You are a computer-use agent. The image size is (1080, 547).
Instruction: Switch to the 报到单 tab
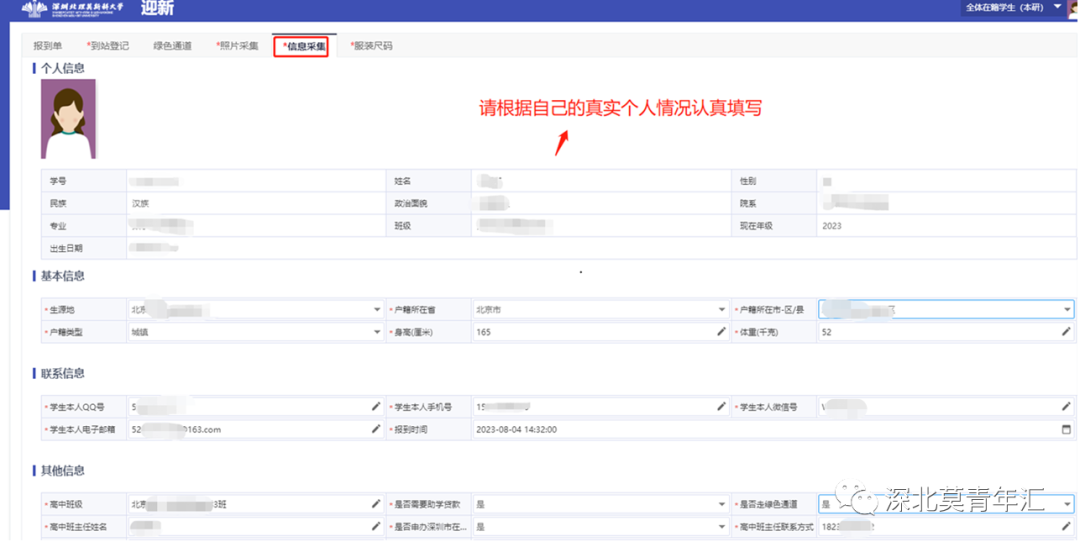point(48,46)
